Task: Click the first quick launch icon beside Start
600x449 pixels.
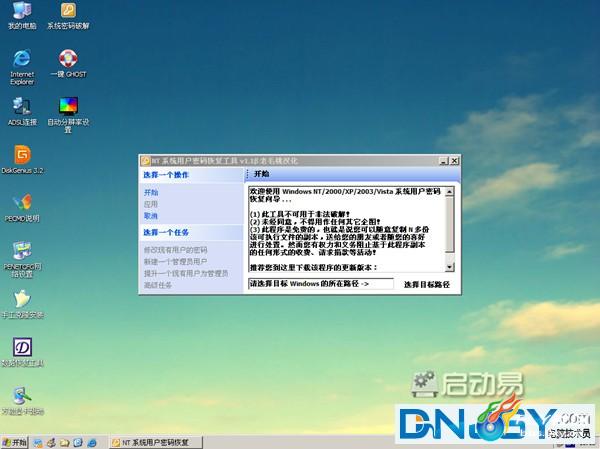Action: click(x=38, y=443)
